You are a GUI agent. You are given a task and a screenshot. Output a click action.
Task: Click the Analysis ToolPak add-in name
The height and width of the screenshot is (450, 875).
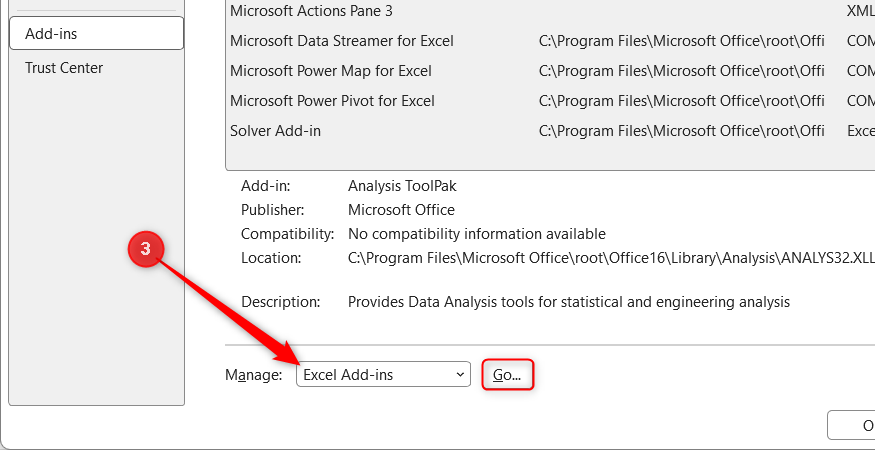click(x=402, y=186)
